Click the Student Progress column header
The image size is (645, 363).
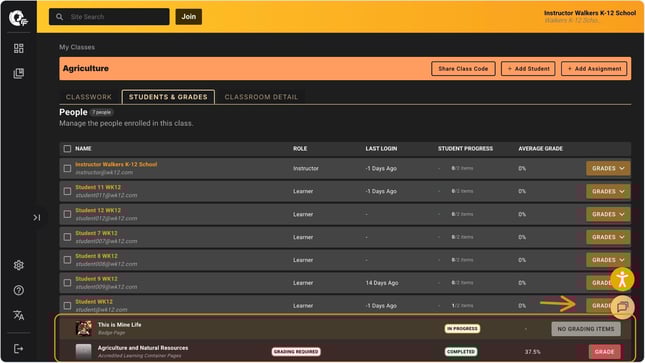(465, 149)
